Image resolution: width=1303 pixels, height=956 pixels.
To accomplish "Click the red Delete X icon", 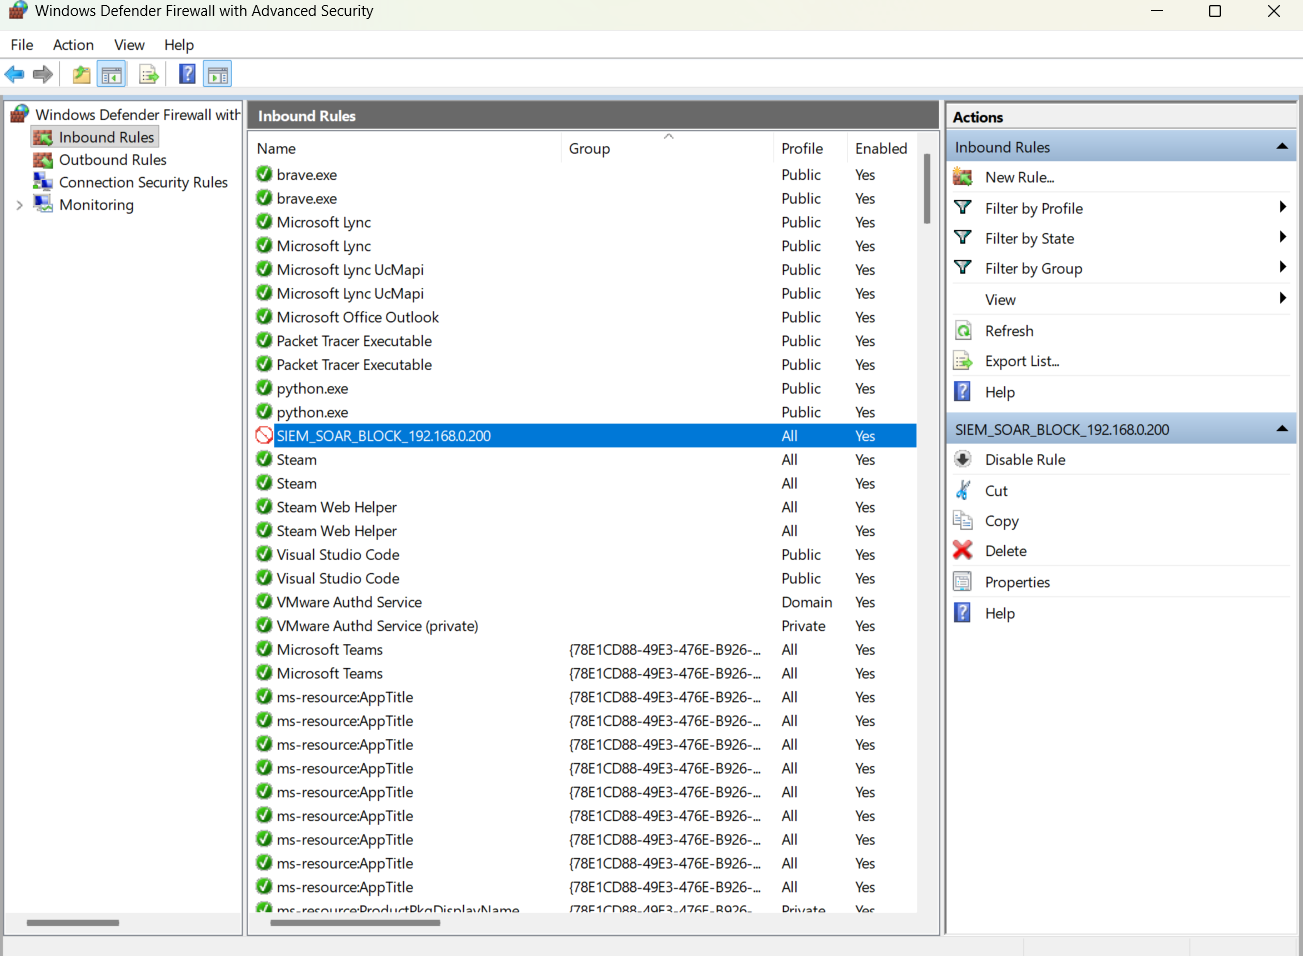I will click(x=963, y=550).
